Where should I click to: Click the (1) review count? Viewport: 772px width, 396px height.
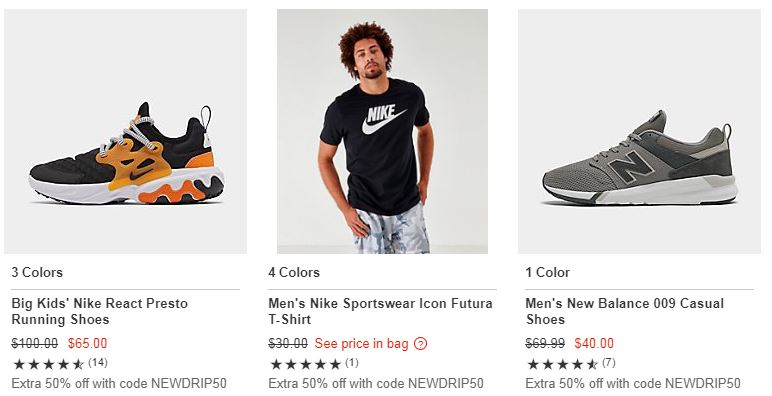(352, 363)
